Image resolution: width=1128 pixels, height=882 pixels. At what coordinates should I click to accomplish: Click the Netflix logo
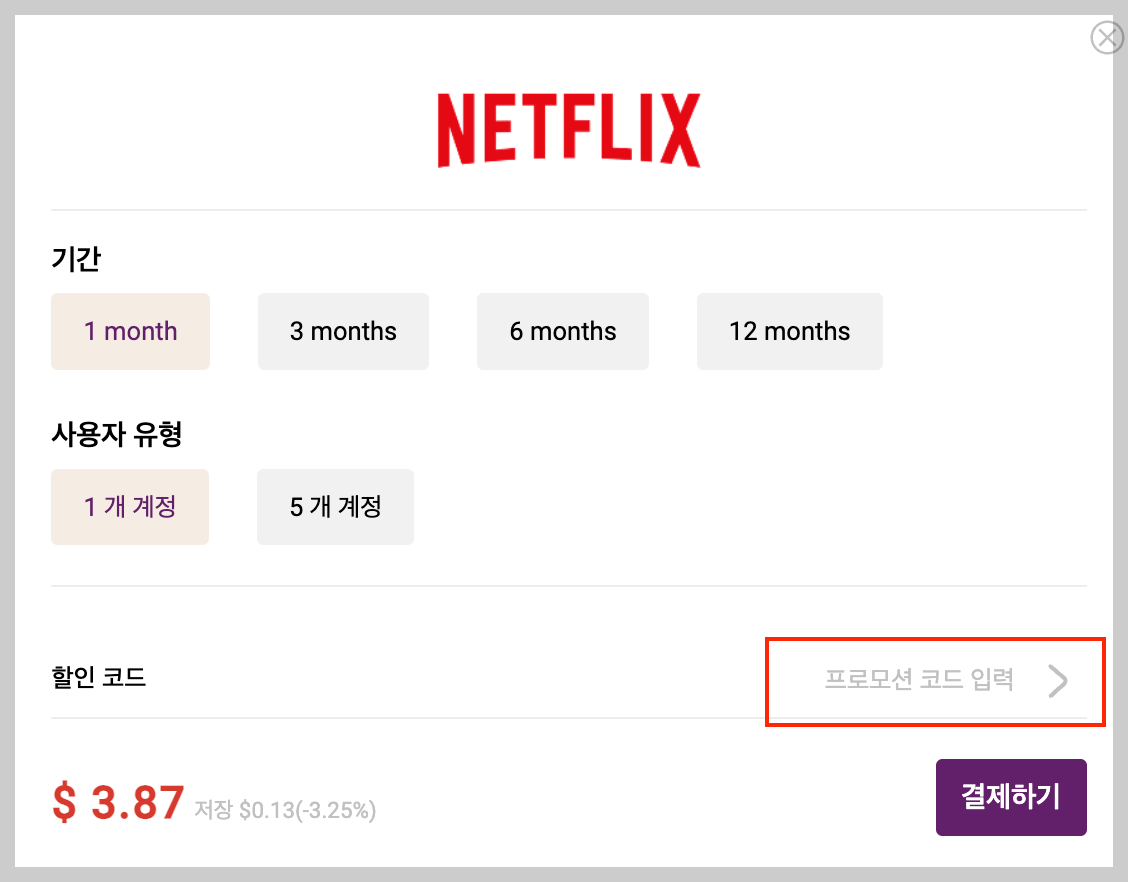point(569,130)
